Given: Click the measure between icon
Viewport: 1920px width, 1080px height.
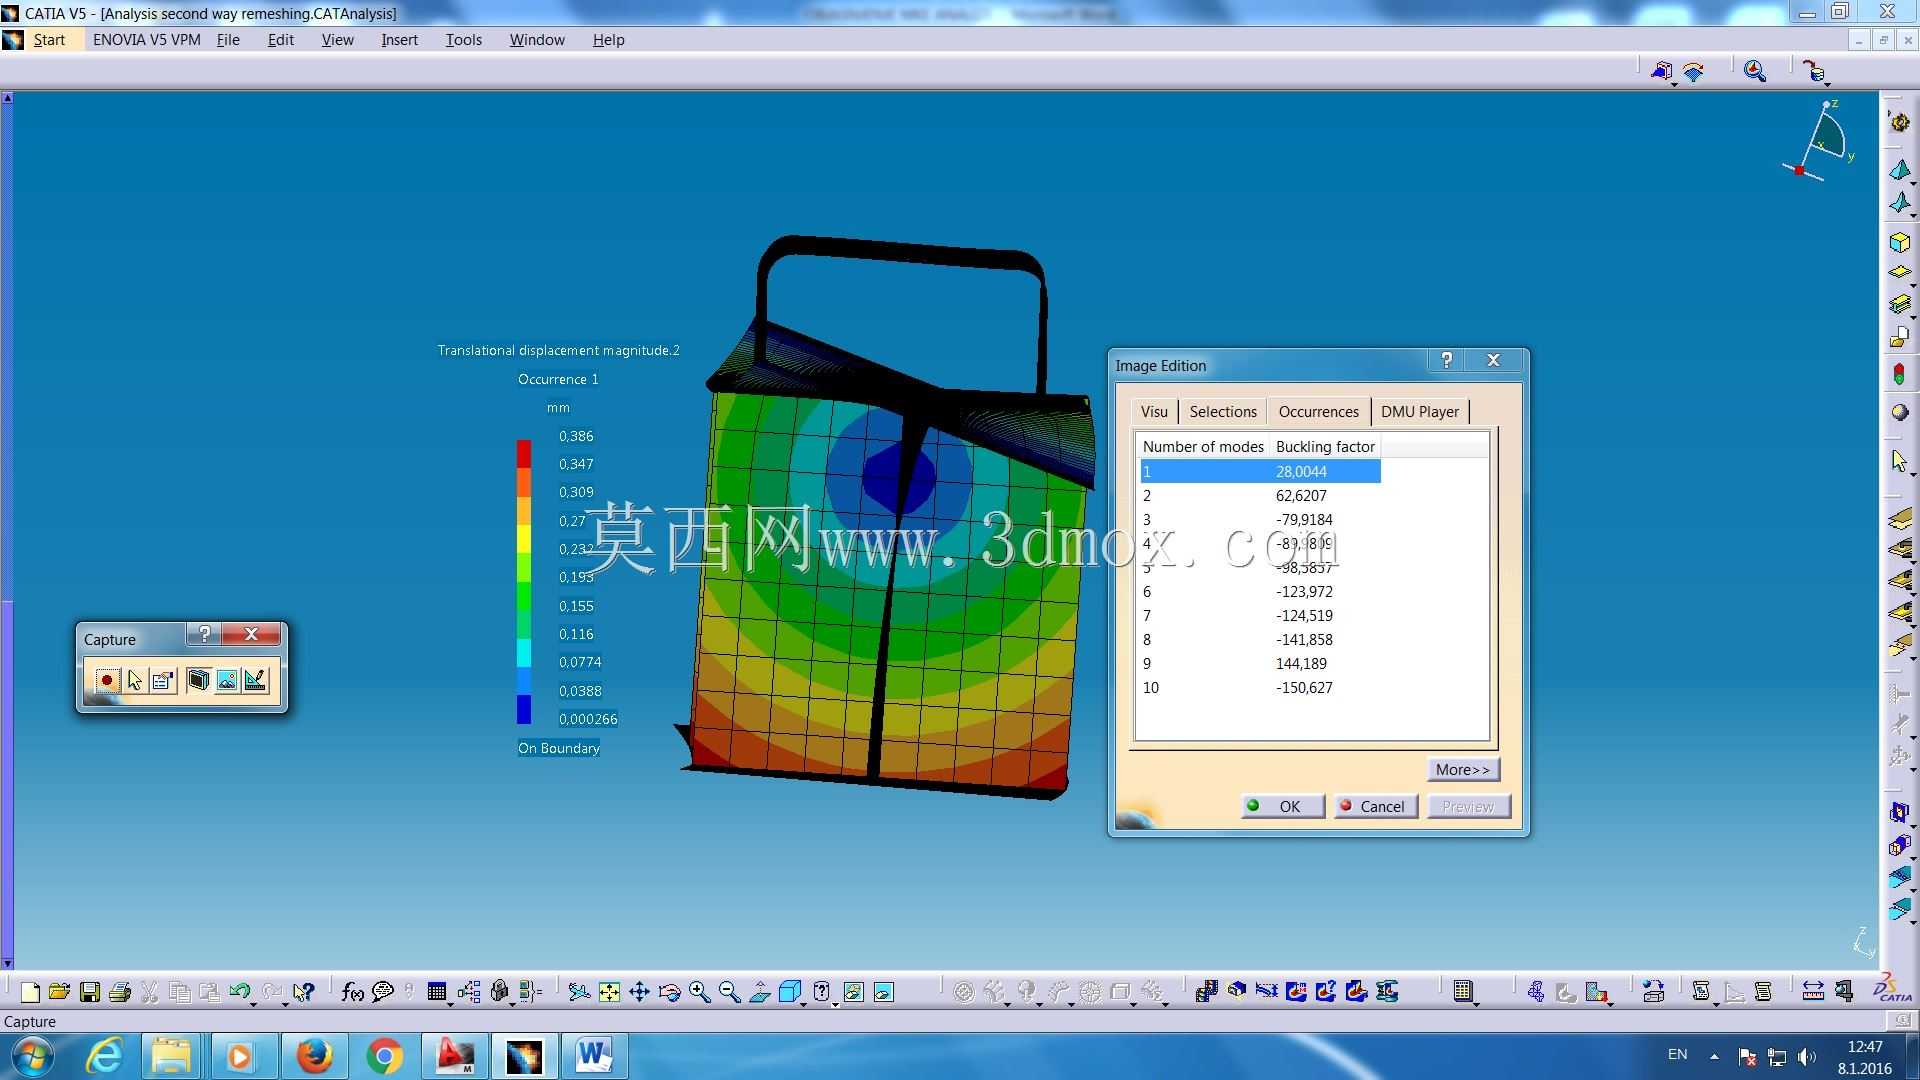Looking at the screenshot, I should pyautogui.click(x=1813, y=992).
